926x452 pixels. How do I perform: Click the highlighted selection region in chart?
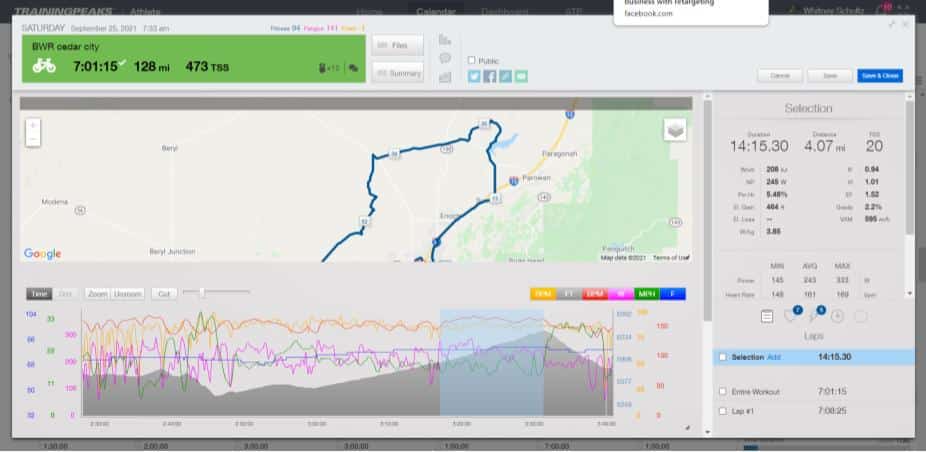(491, 362)
